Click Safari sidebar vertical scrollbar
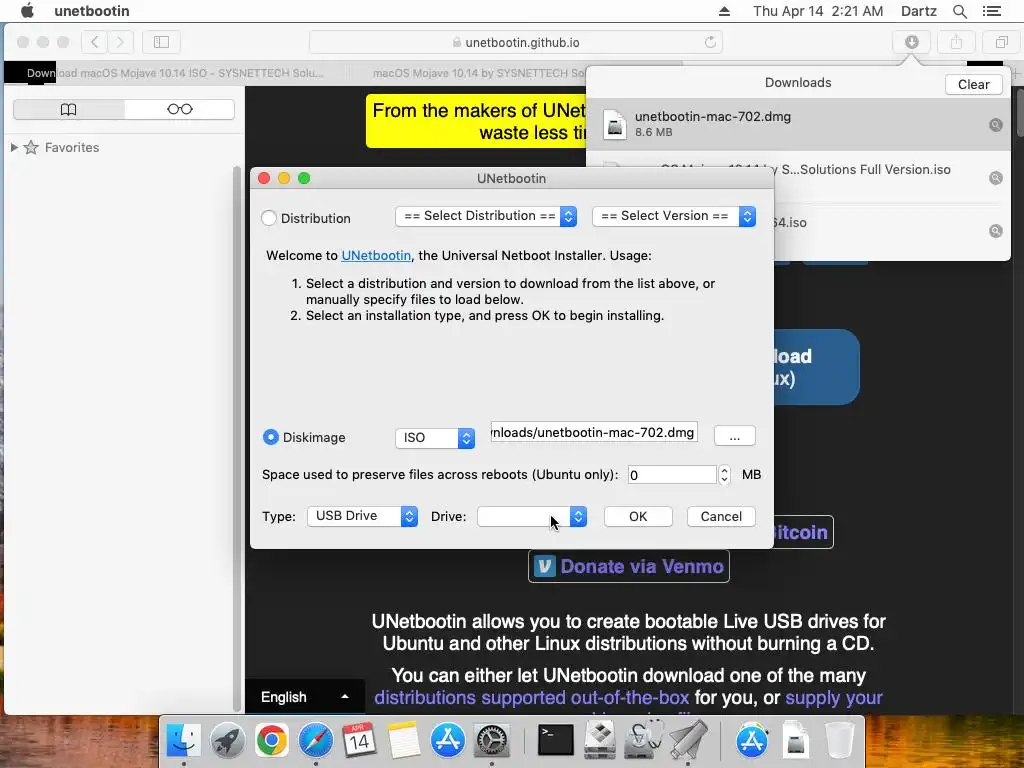The image size is (1024, 768). 236,438
